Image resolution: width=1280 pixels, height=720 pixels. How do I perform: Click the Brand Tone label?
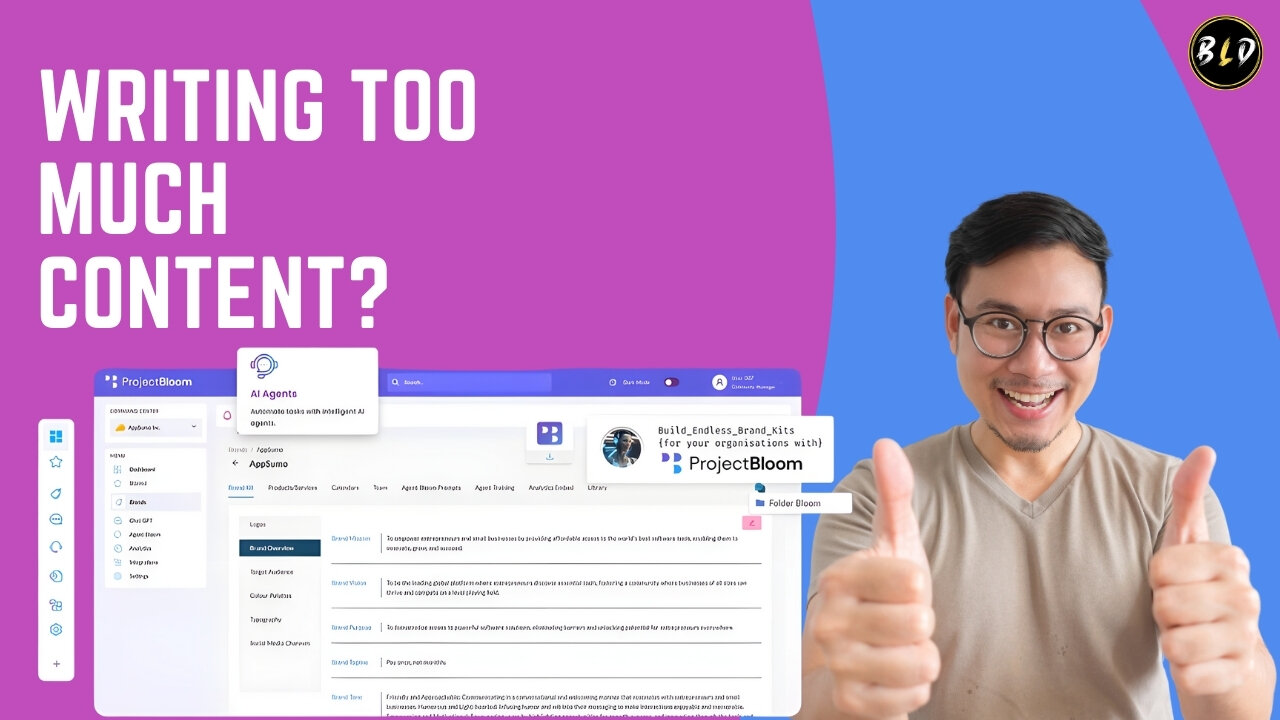[347, 697]
